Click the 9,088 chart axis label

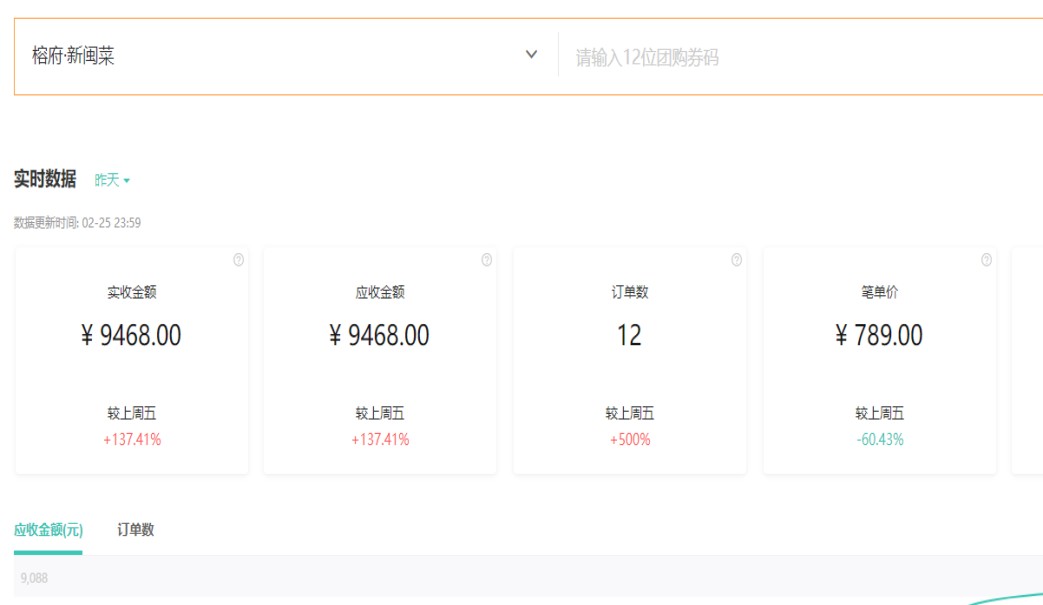click(x=34, y=578)
